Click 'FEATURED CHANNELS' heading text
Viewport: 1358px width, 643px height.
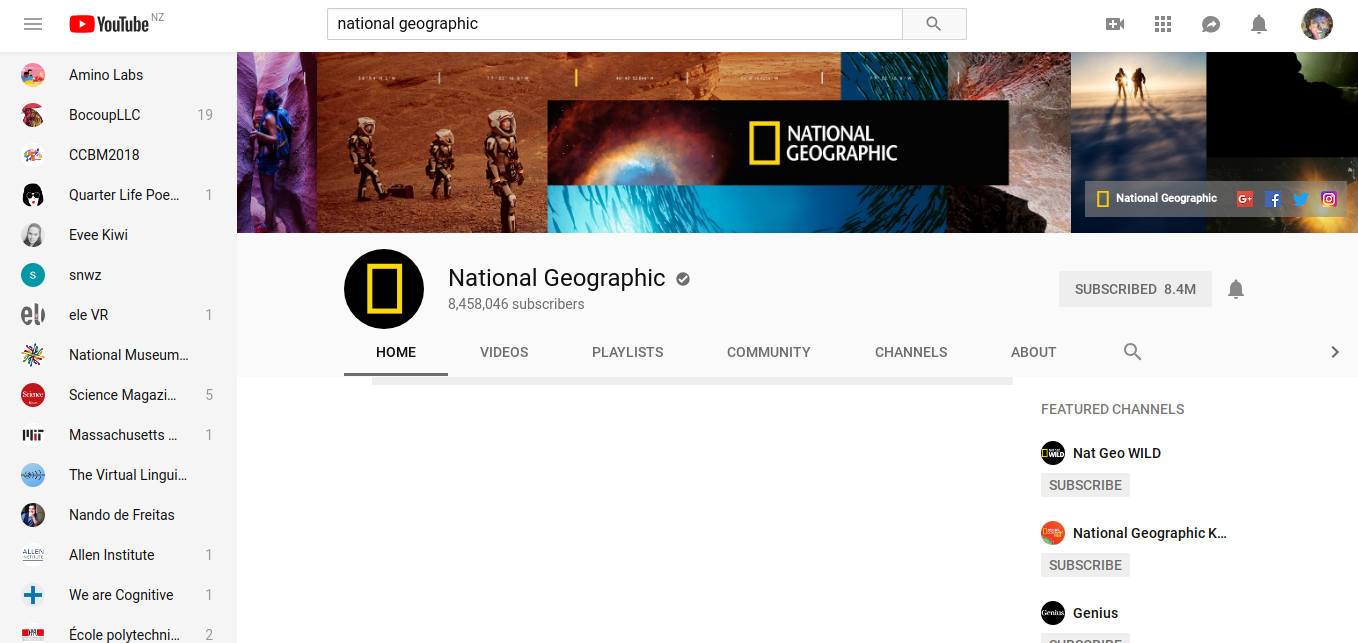(1112, 409)
